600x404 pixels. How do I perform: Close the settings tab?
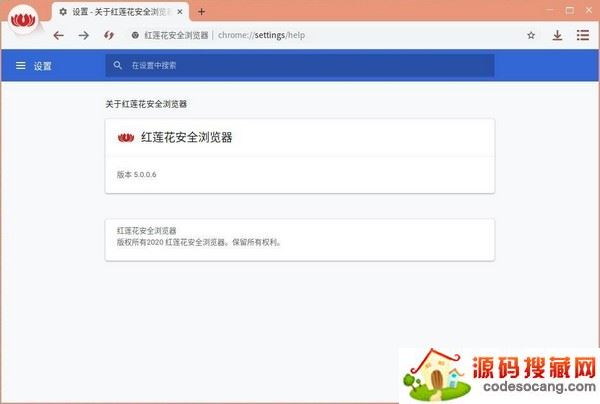coord(179,12)
